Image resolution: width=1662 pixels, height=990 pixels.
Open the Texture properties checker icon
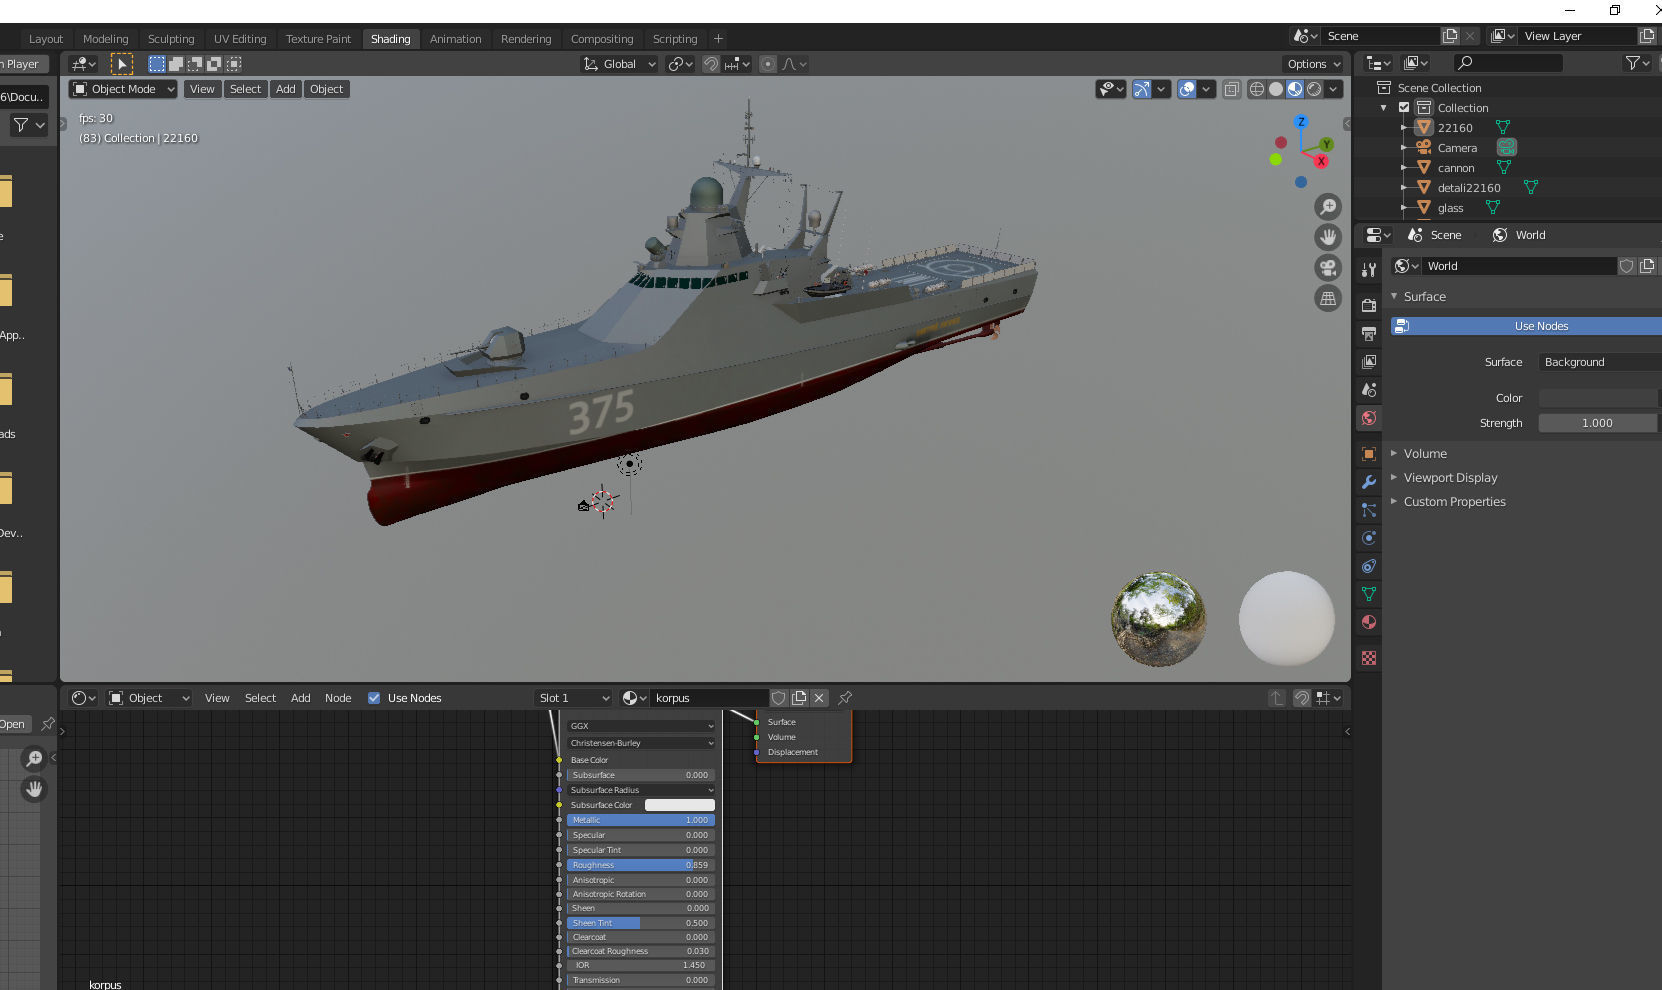tap(1369, 658)
